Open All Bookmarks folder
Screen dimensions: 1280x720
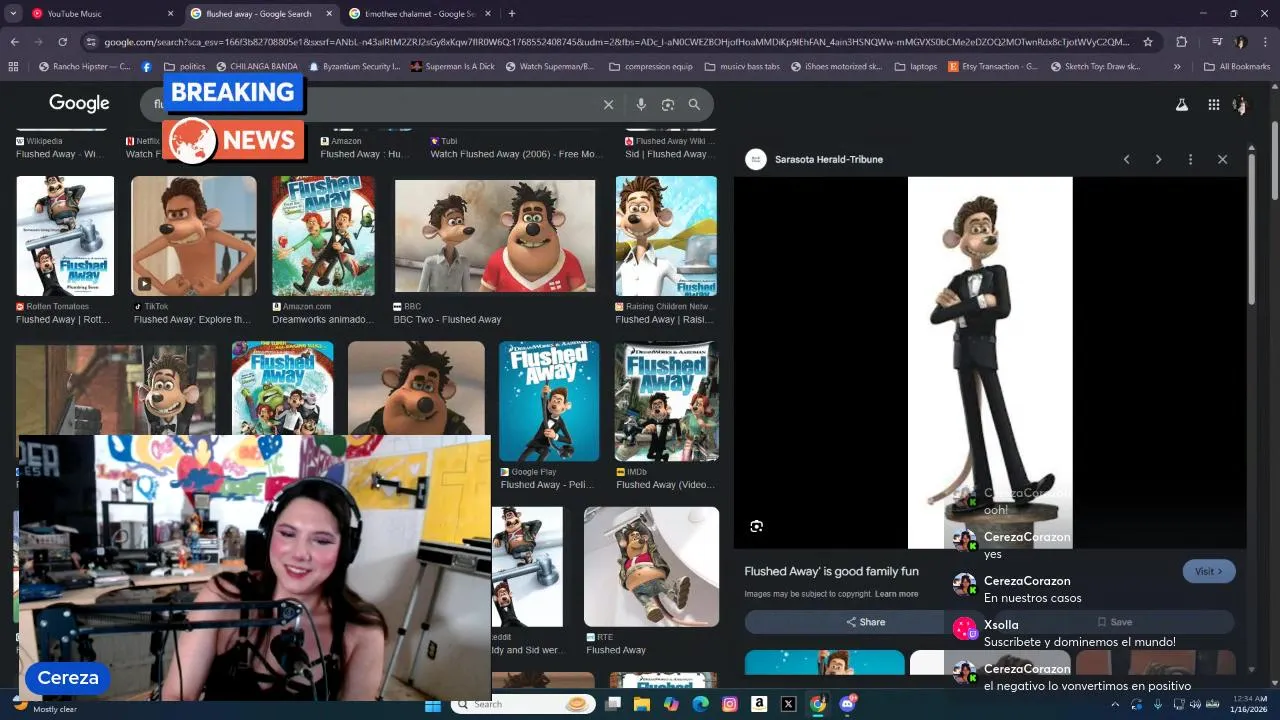pos(1237,67)
